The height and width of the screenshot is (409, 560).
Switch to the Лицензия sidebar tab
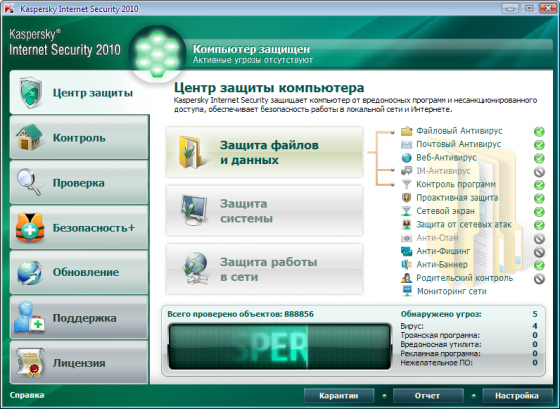point(79,363)
